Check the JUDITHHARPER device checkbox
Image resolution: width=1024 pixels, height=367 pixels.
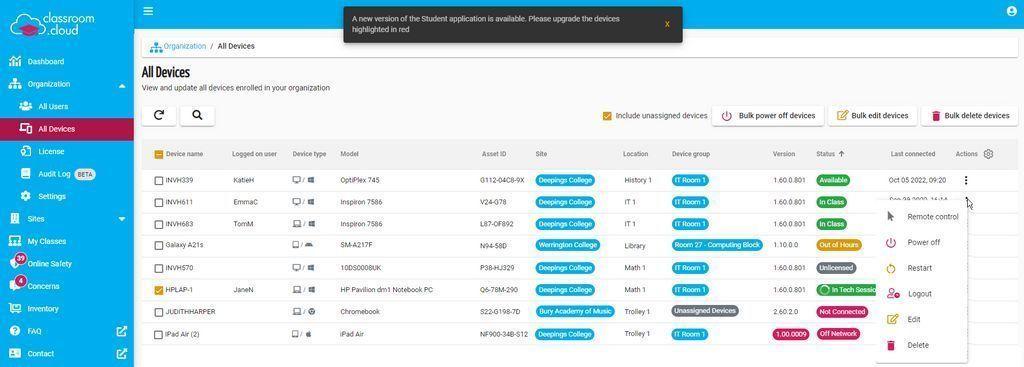tap(159, 312)
